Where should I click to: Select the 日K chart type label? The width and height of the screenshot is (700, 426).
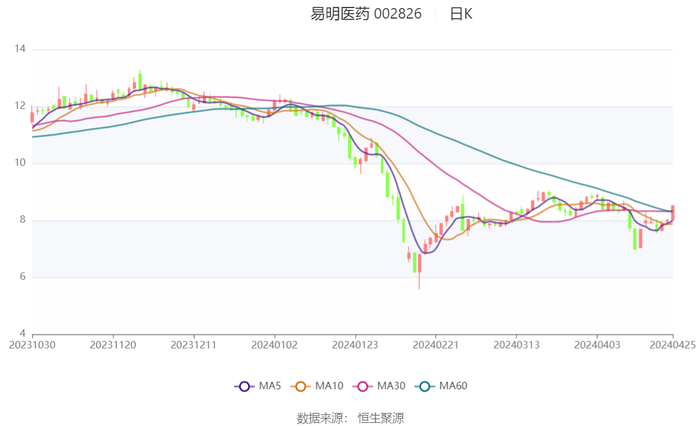tap(461, 14)
